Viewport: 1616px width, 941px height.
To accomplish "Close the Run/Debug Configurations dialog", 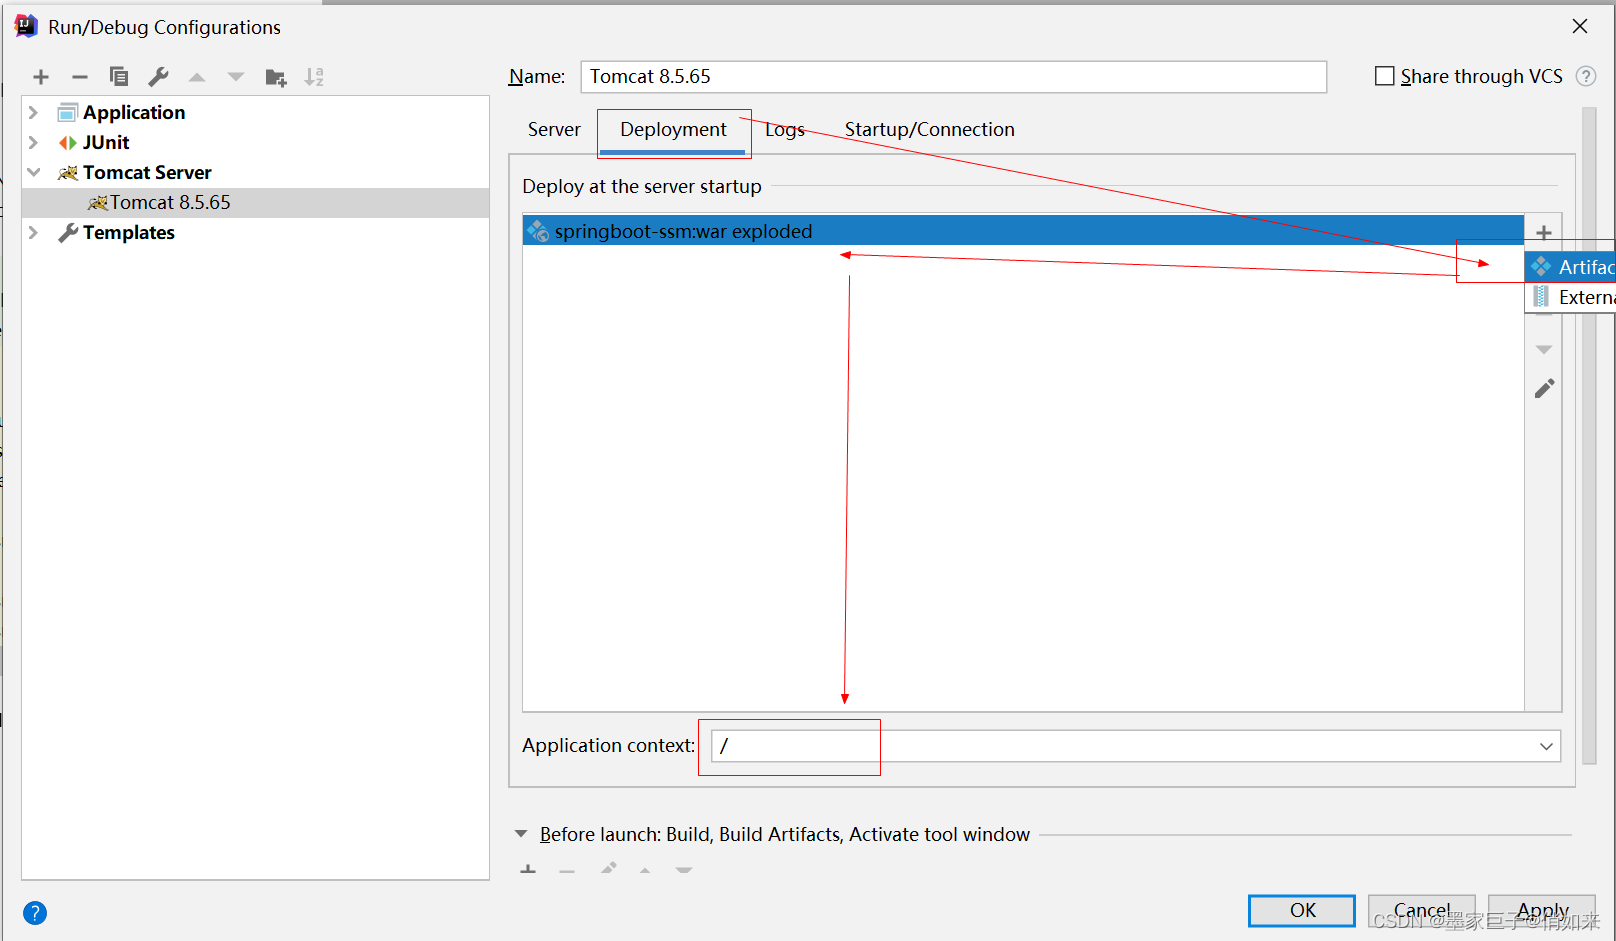I will pyautogui.click(x=1580, y=27).
